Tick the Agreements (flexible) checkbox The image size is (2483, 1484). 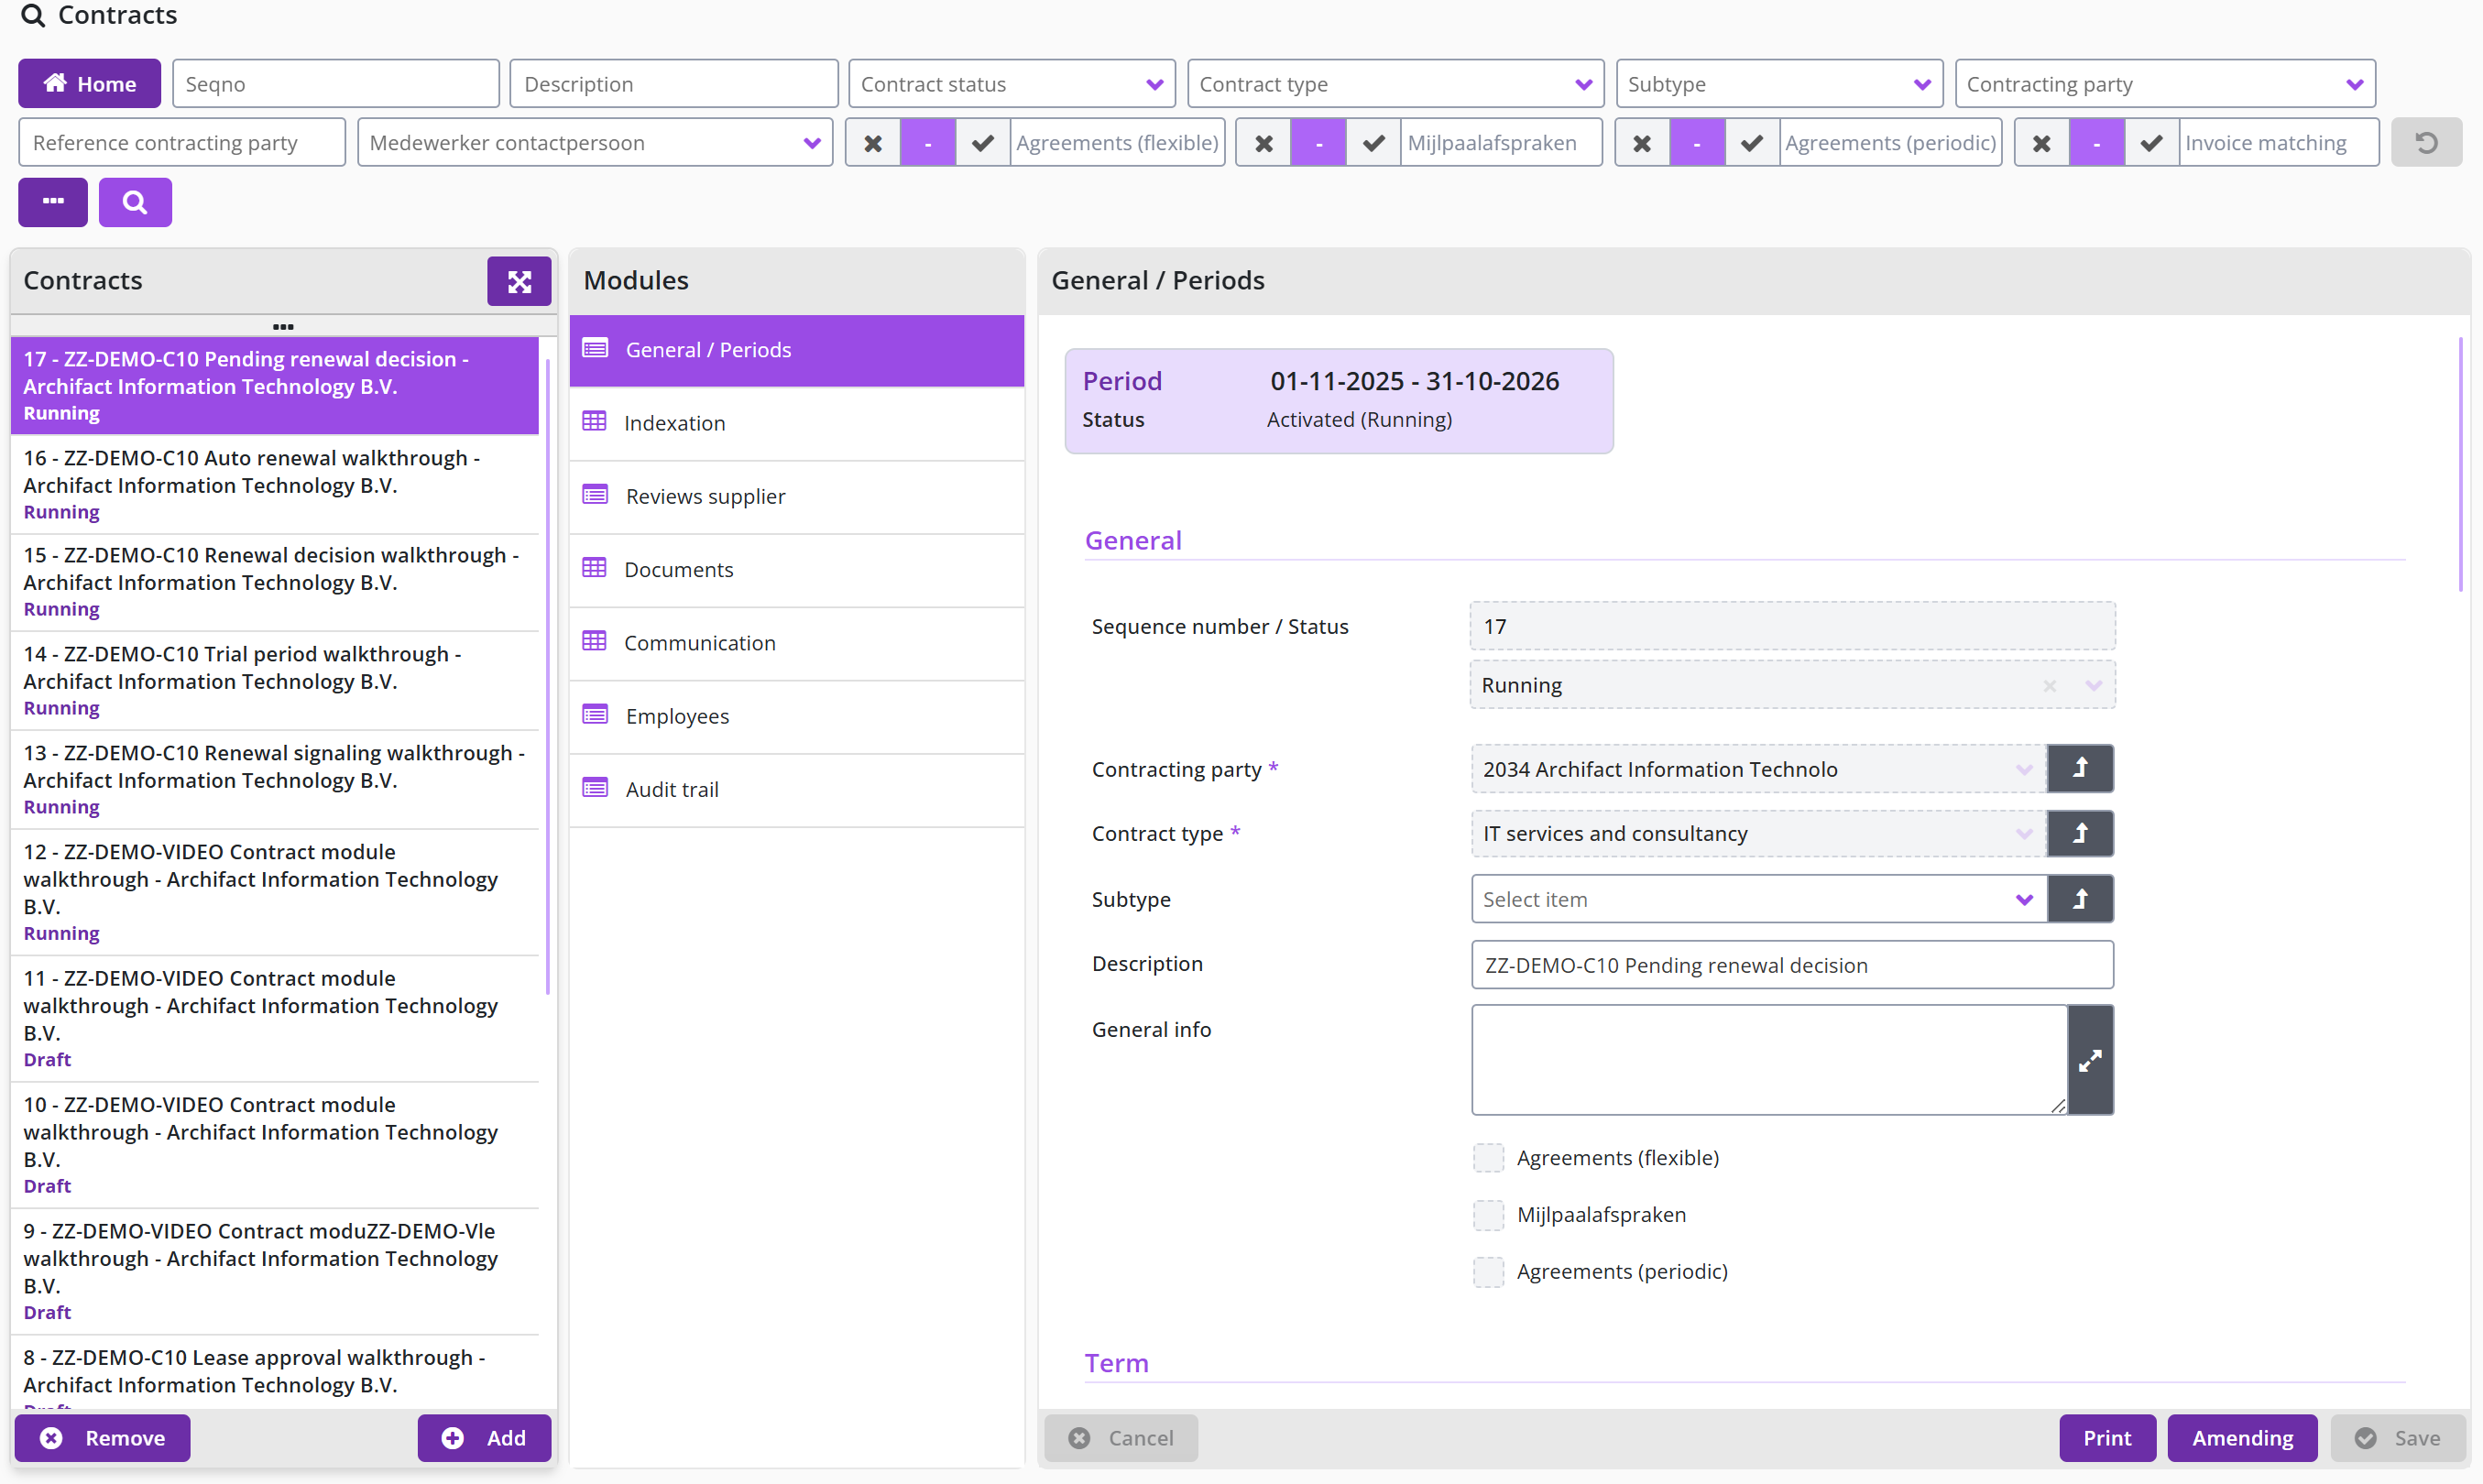(1488, 1158)
